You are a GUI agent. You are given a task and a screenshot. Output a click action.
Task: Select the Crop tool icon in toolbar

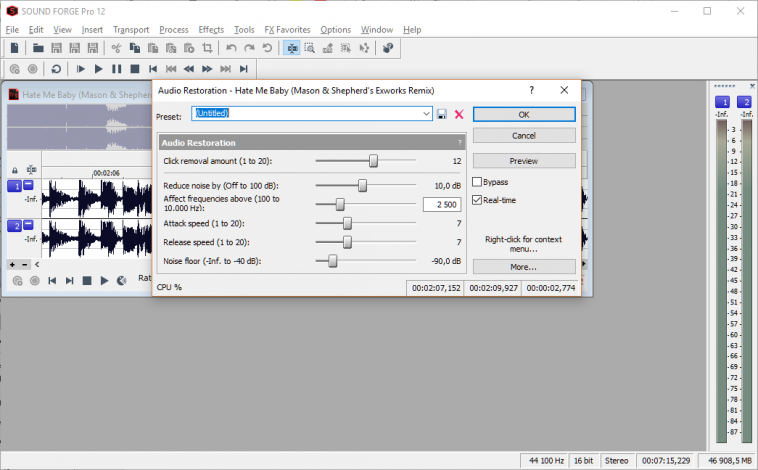(207, 47)
